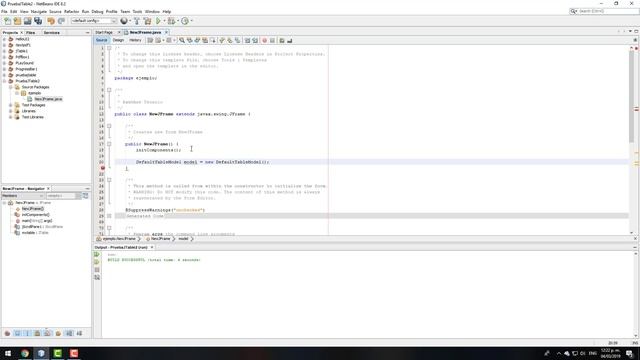Click the Build Project hammer icon
This screenshot has height=360, width=640.
(137, 21)
